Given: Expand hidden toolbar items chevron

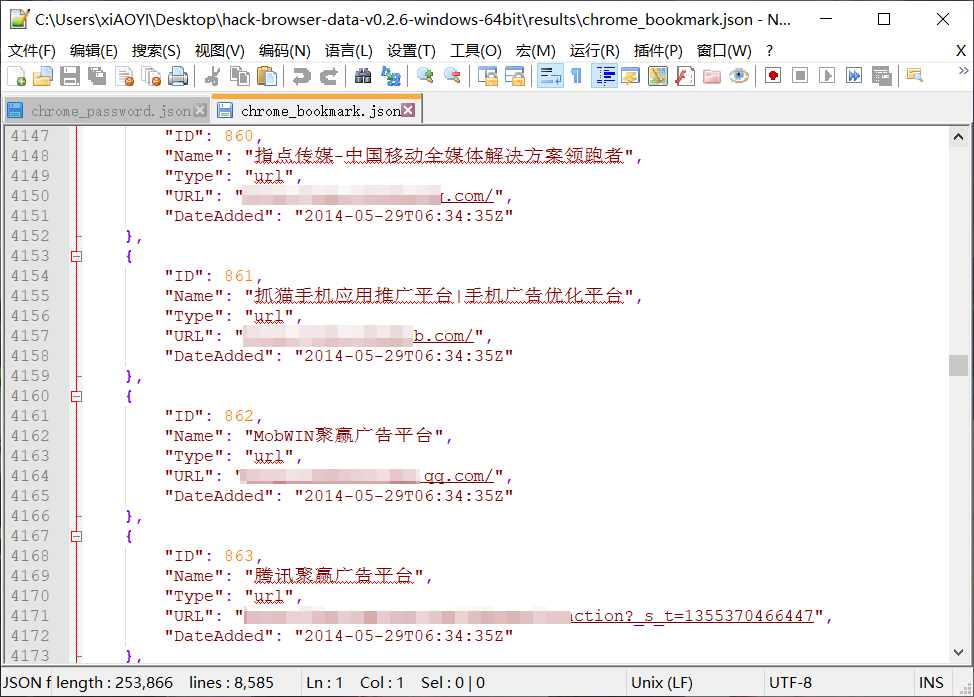Looking at the screenshot, I should pyautogui.click(x=963, y=70).
